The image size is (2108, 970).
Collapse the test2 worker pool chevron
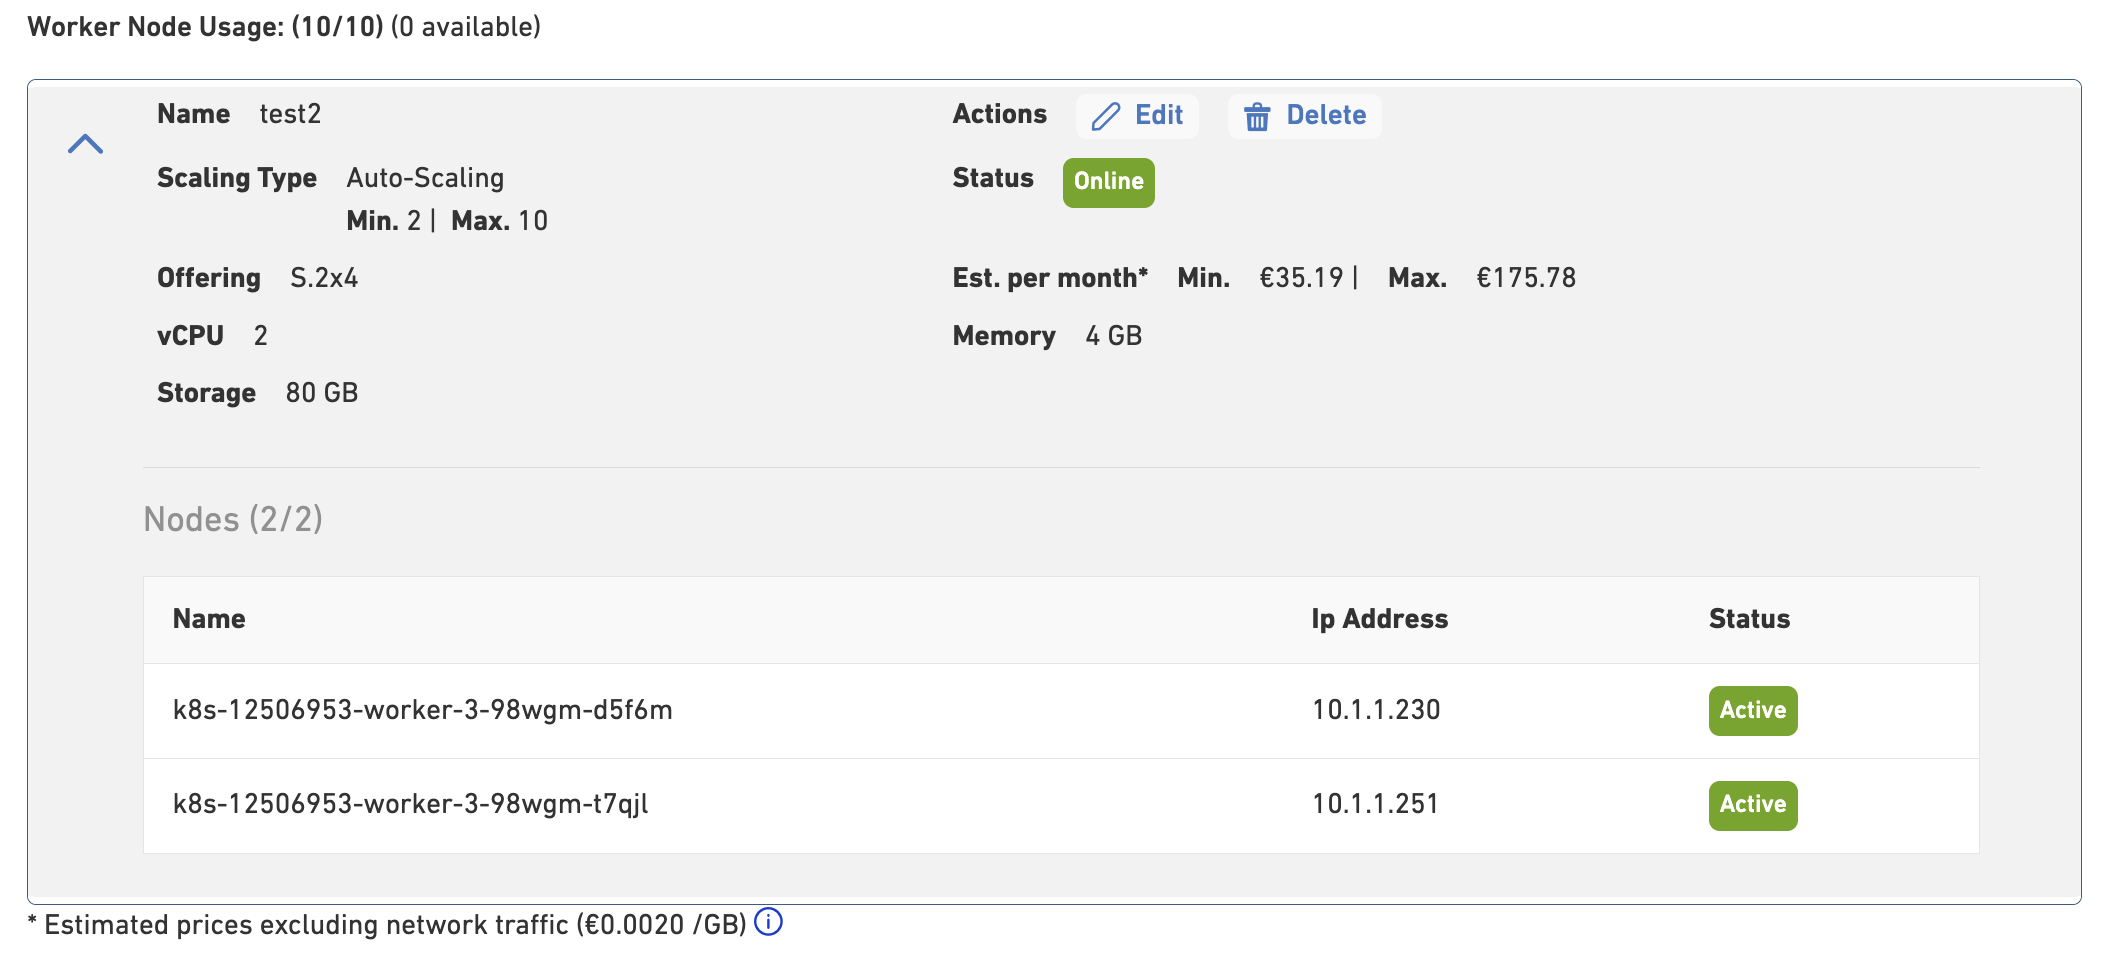click(x=85, y=144)
